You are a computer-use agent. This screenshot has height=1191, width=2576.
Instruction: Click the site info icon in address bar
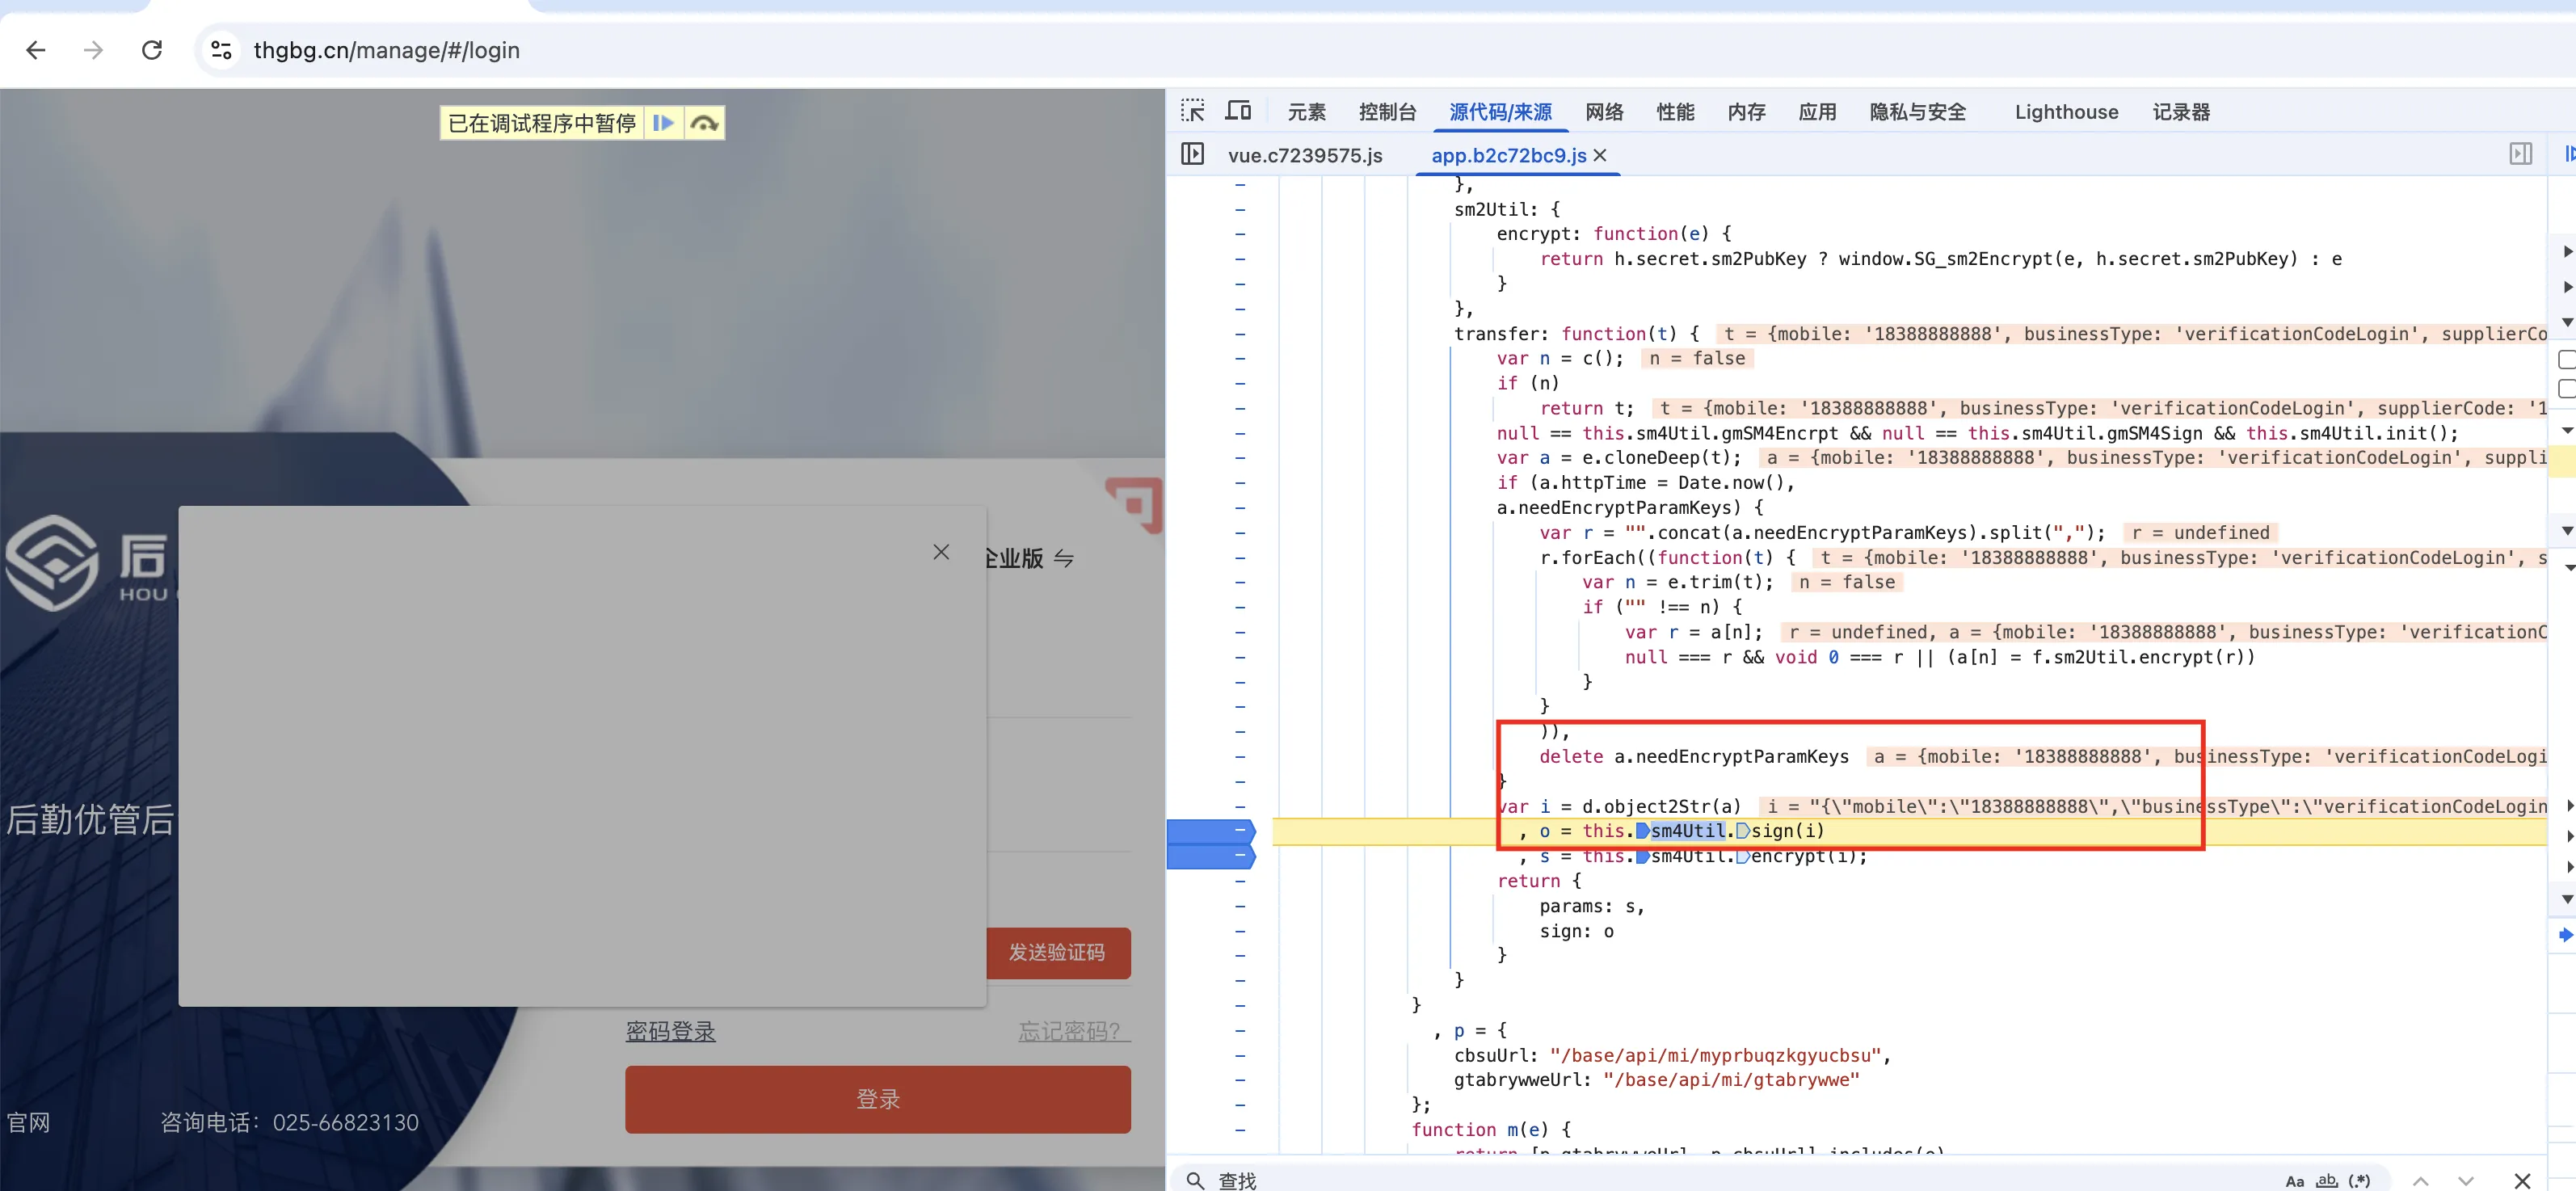click(x=221, y=50)
